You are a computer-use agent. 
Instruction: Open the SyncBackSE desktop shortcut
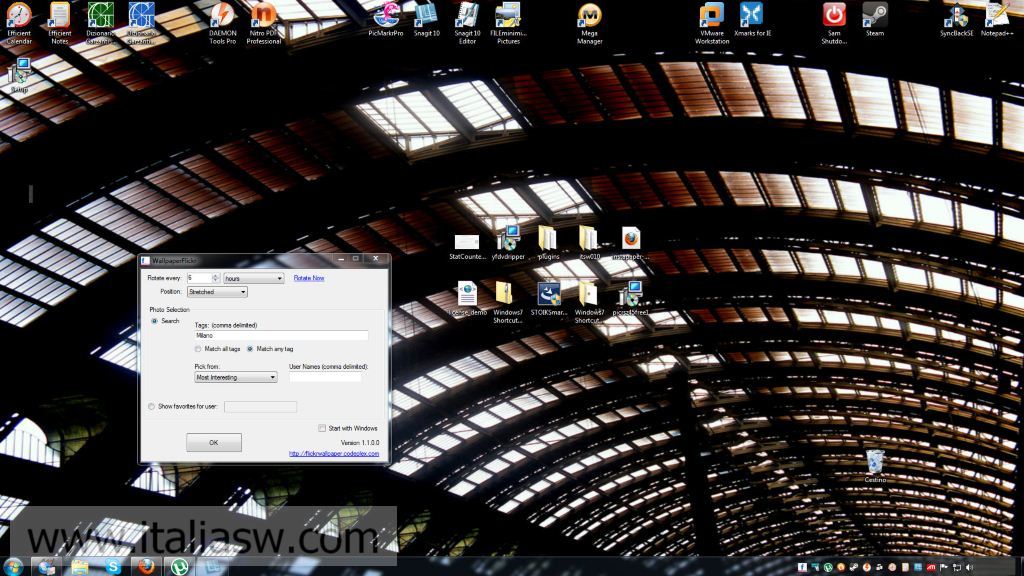957,20
